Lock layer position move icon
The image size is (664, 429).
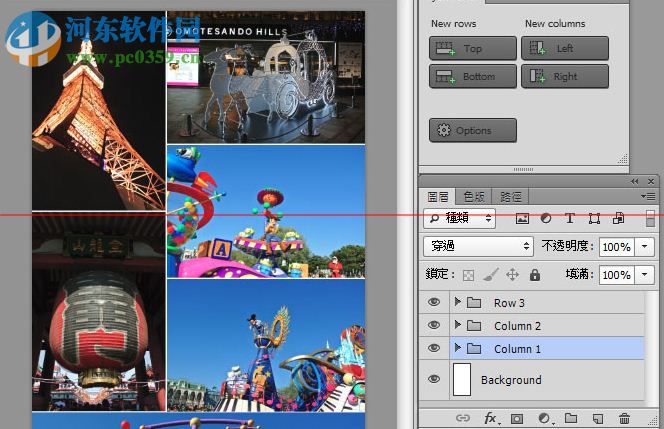(x=512, y=275)
